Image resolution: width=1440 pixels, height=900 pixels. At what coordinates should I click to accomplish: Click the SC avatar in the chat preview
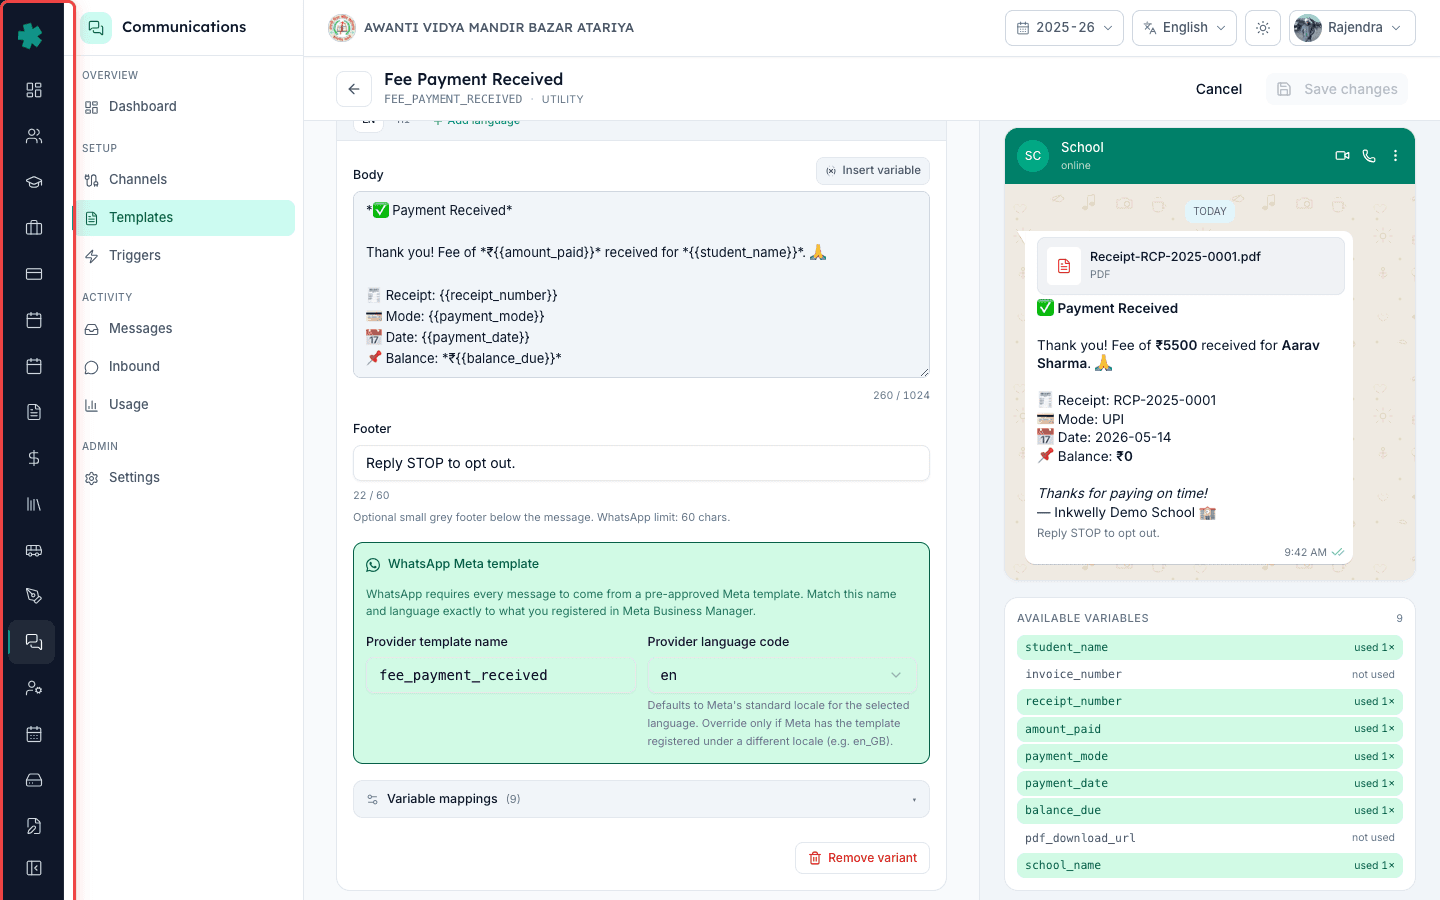1033,156
